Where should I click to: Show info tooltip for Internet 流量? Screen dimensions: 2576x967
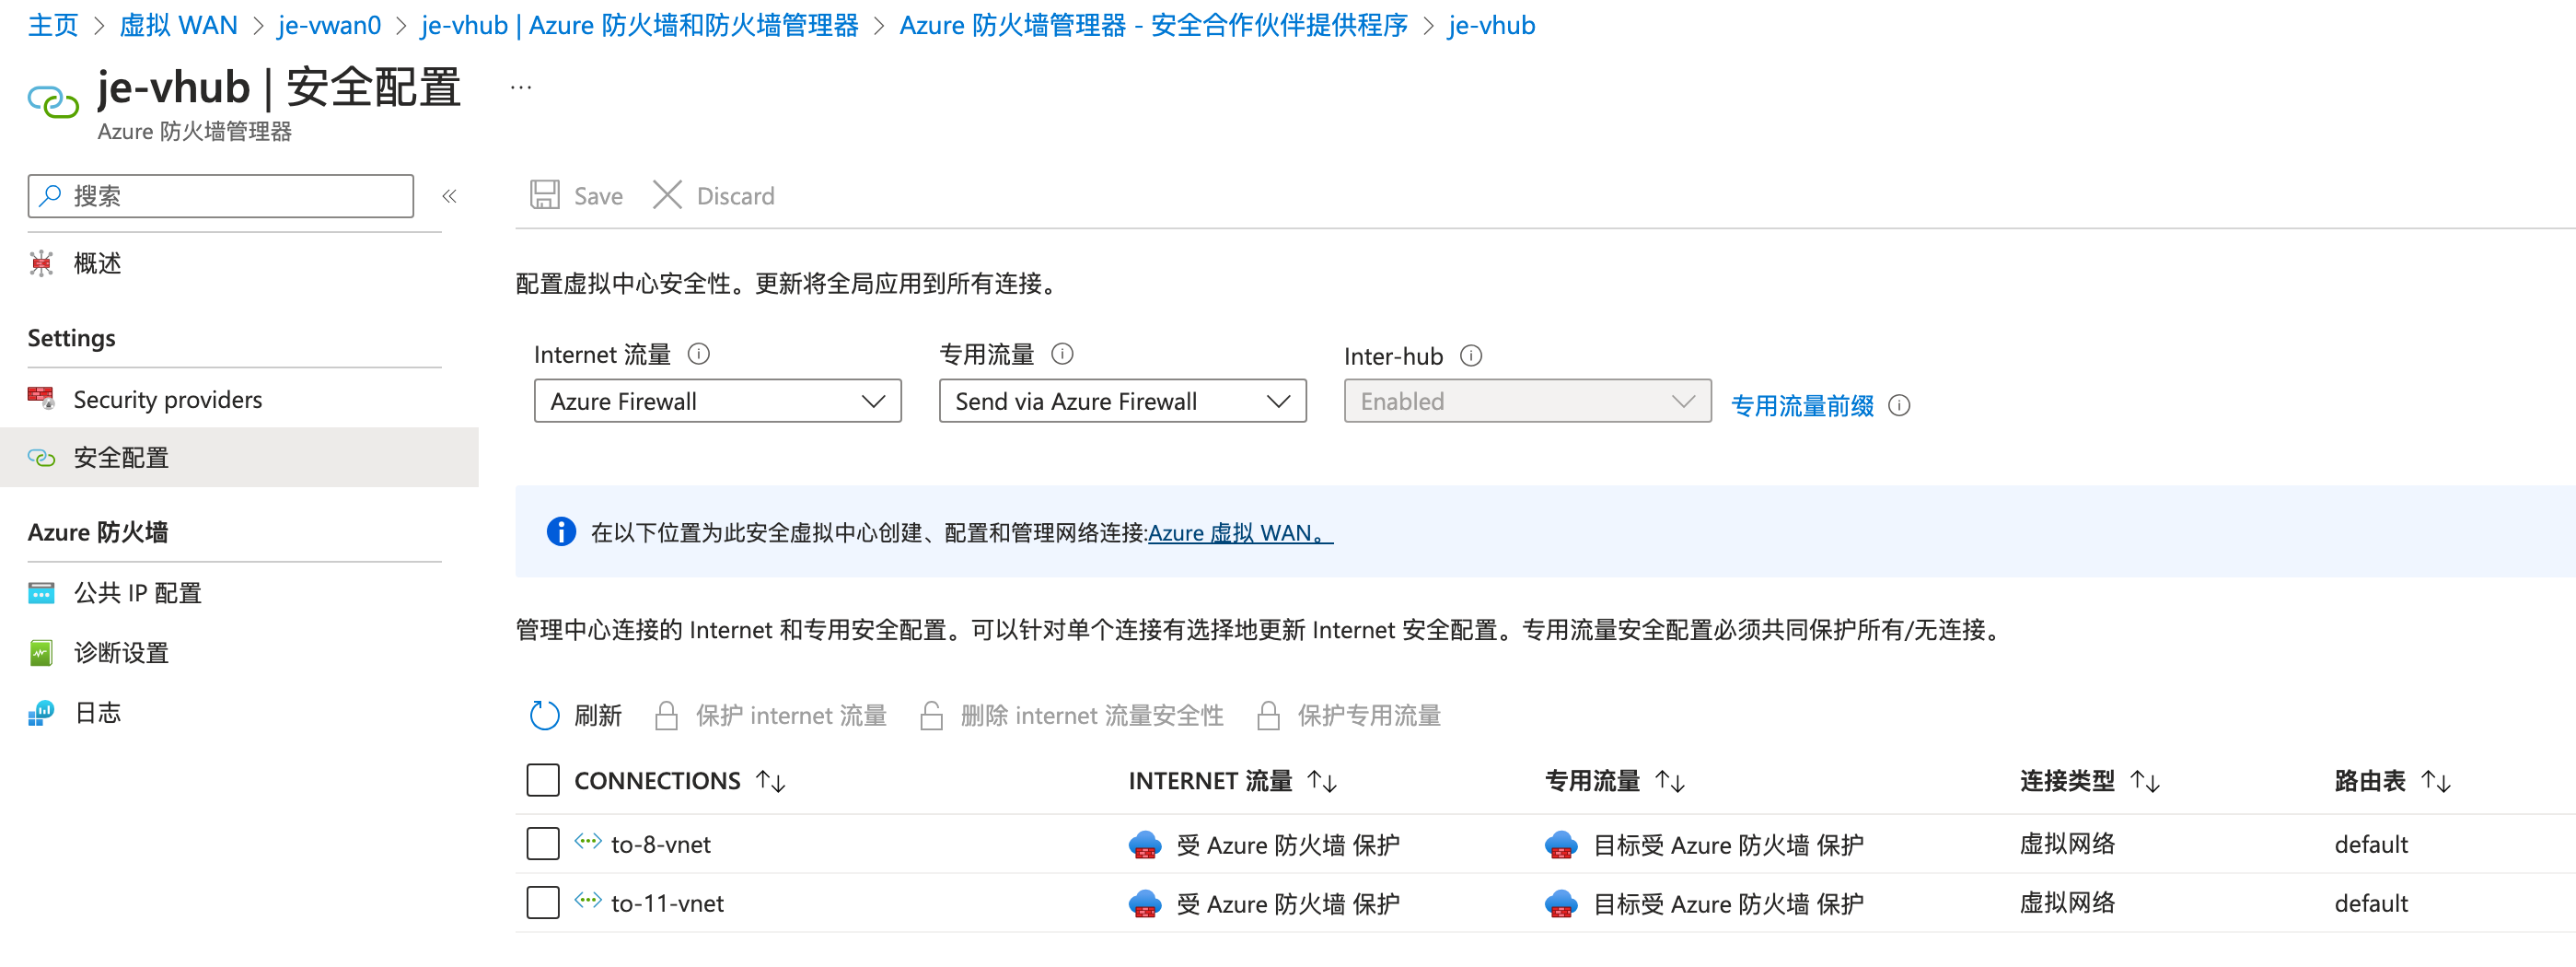(x=699, y=354)
